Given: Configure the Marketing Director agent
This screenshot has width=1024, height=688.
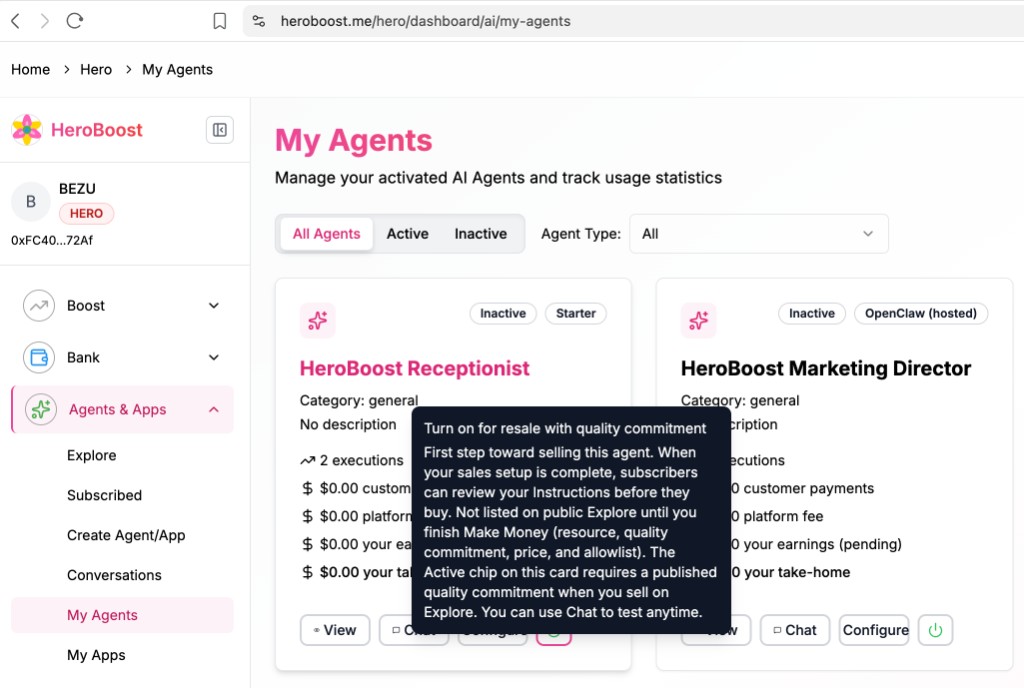Looking at the screenshot, I should click(874, 630).
